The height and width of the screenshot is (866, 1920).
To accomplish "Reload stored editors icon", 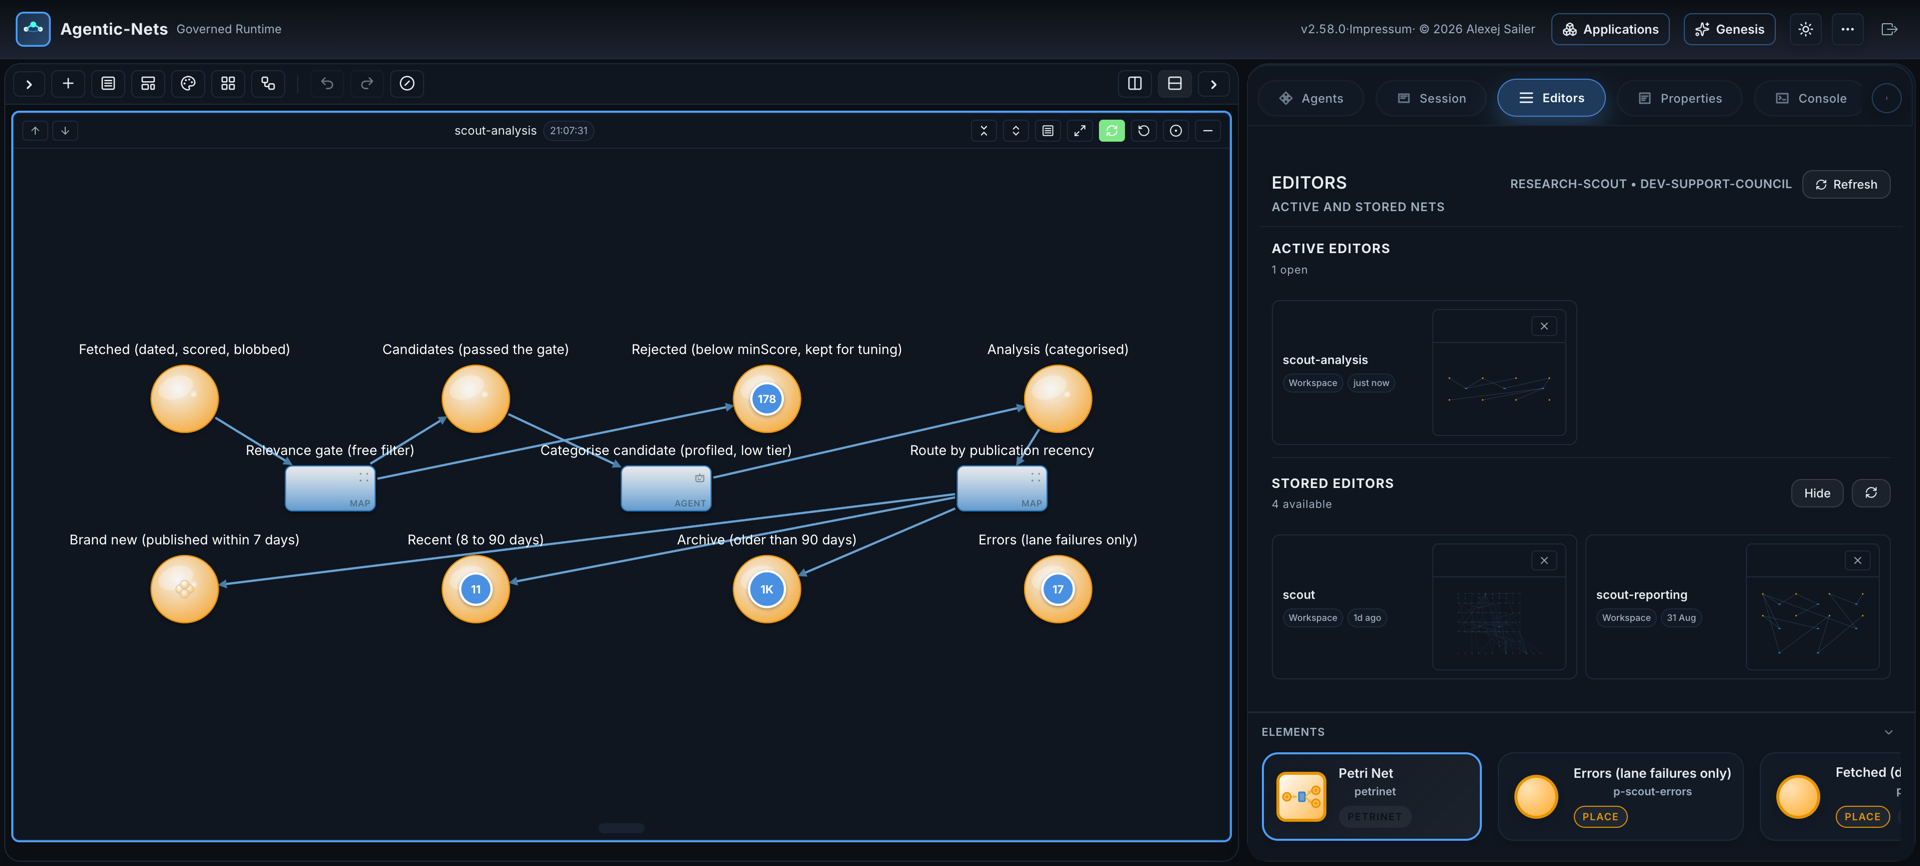I will (x=1871, y=493).
